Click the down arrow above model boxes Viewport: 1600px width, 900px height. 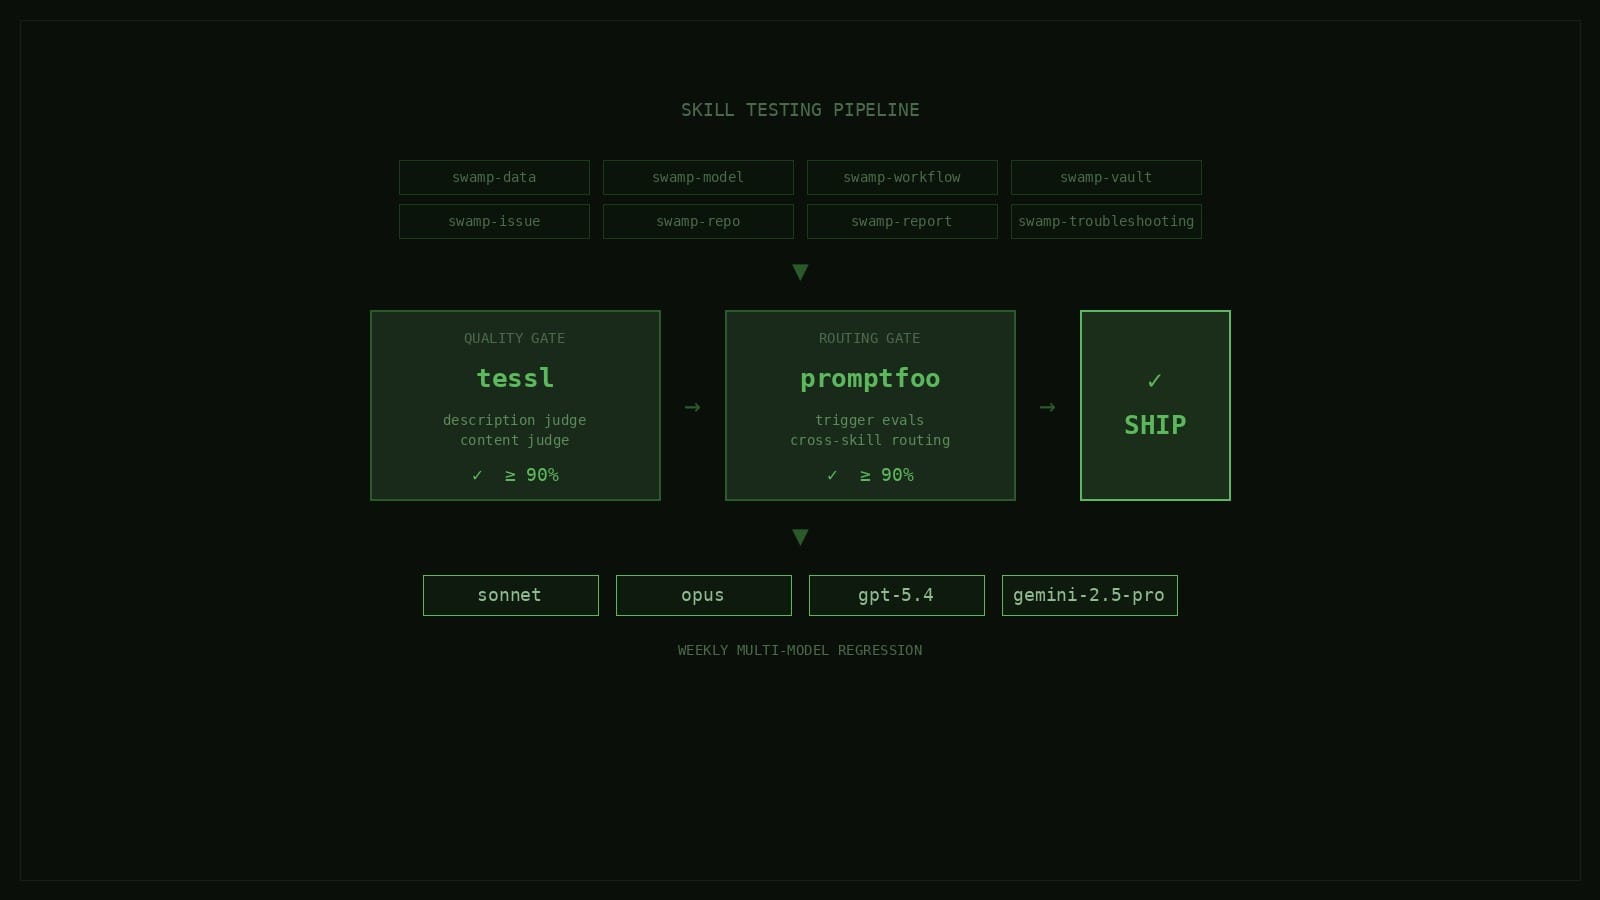(x=800, y=537)
